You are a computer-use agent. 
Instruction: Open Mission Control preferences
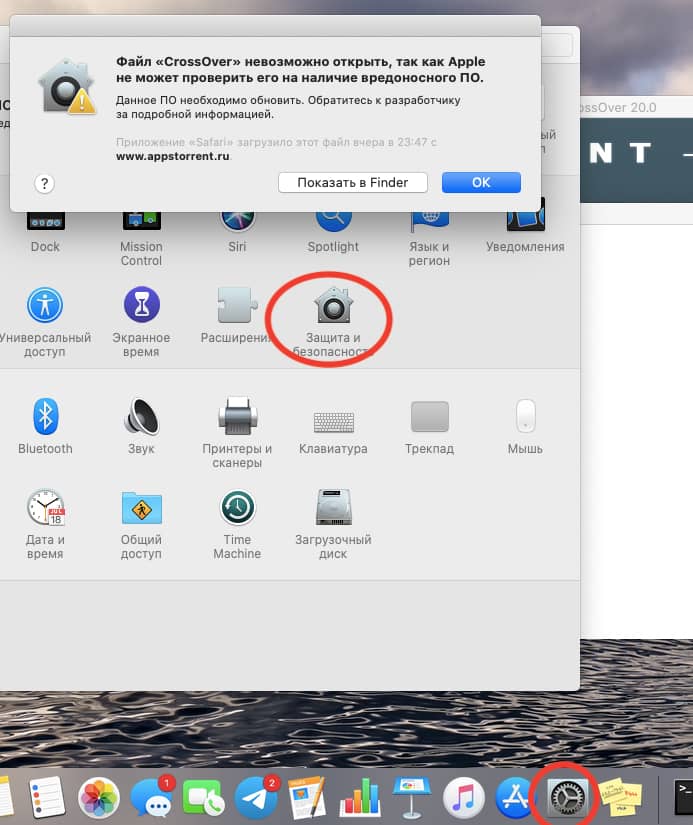(x=141, y=238)
